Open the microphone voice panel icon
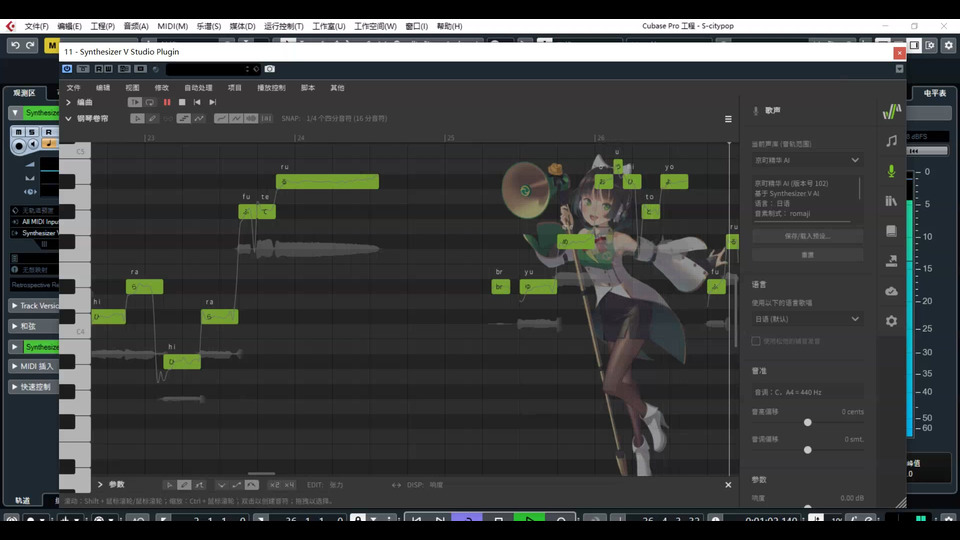The height and width of the screenshot is (540, 960). coord(891,171)
